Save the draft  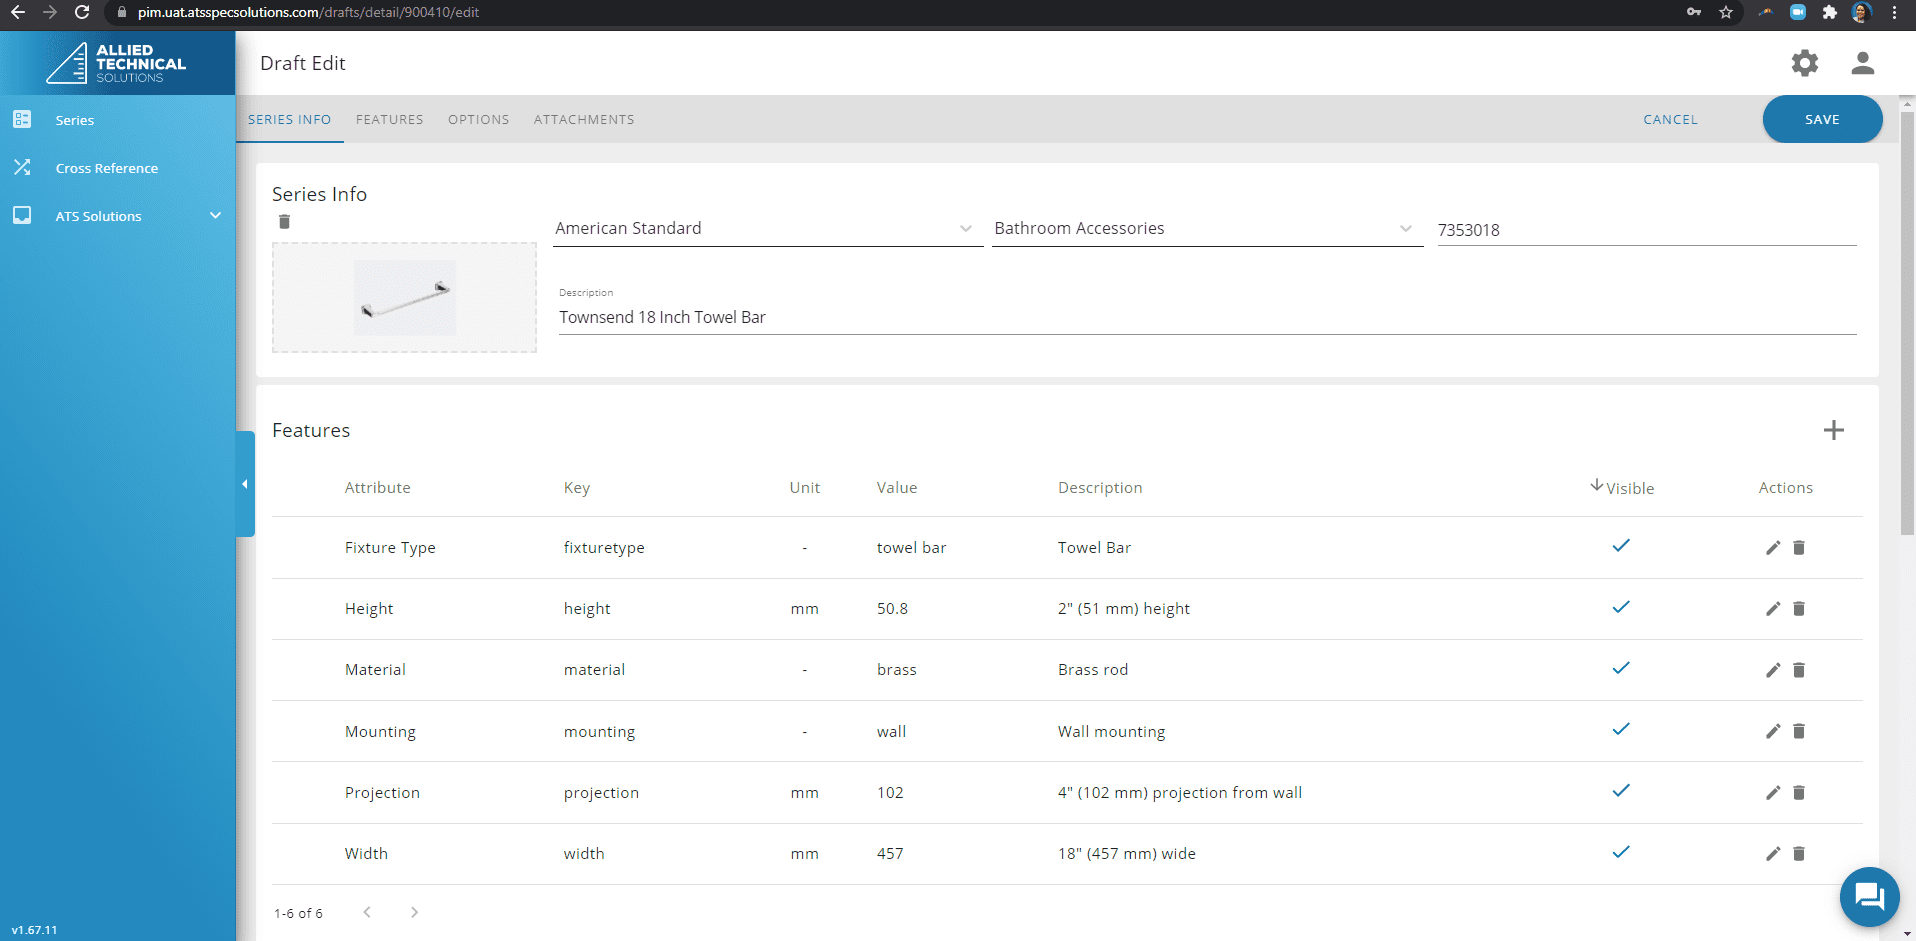click(1822, 119)
